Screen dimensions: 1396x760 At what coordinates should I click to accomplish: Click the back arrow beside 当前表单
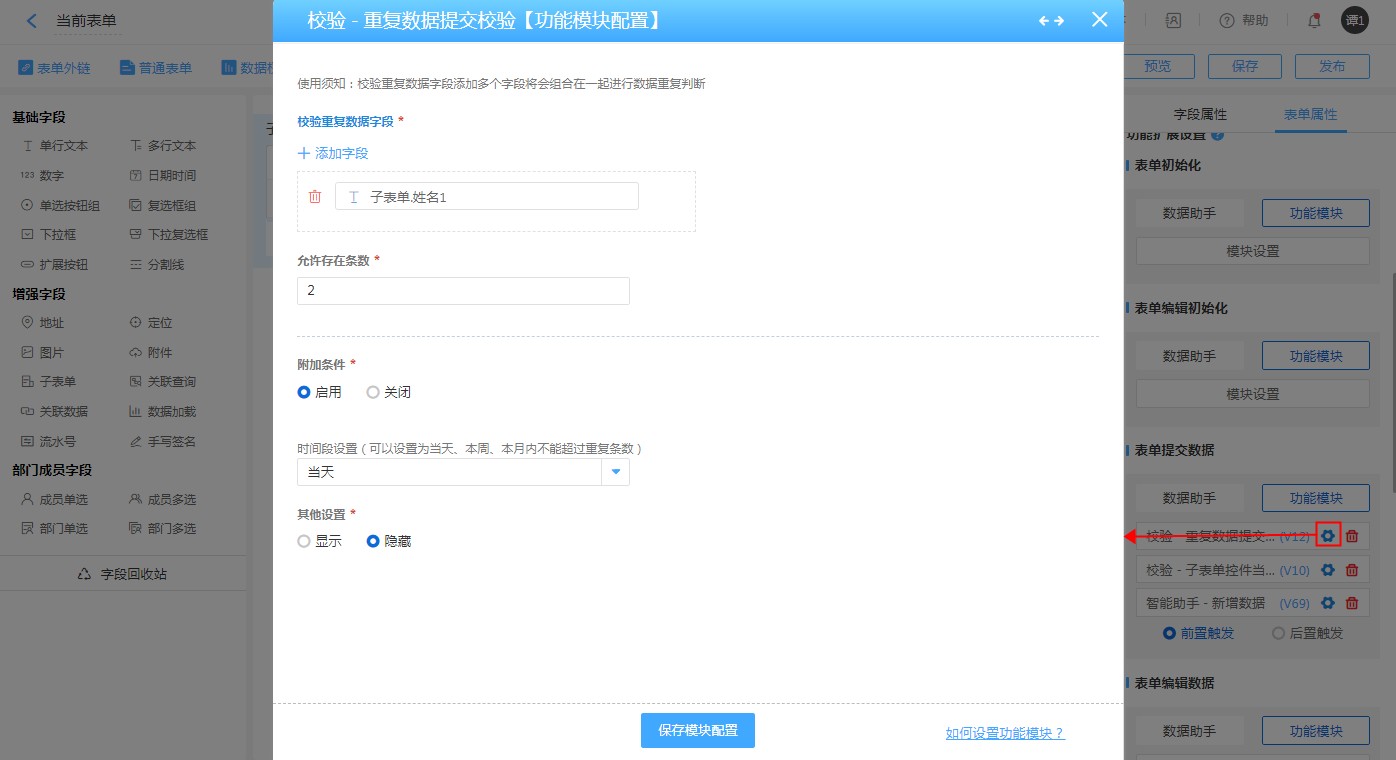click(32, 21)
